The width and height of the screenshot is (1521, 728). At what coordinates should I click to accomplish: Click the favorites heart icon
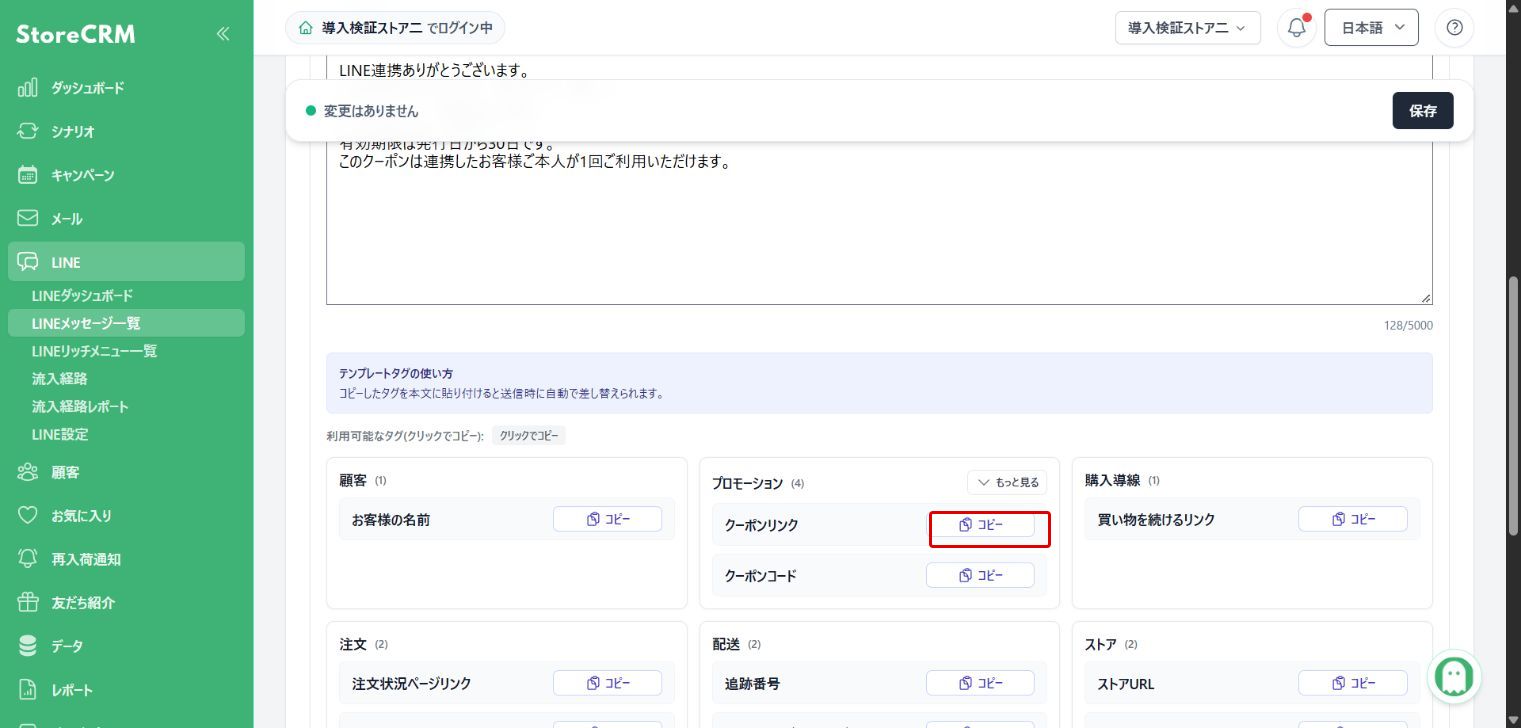tap(28, 515)
